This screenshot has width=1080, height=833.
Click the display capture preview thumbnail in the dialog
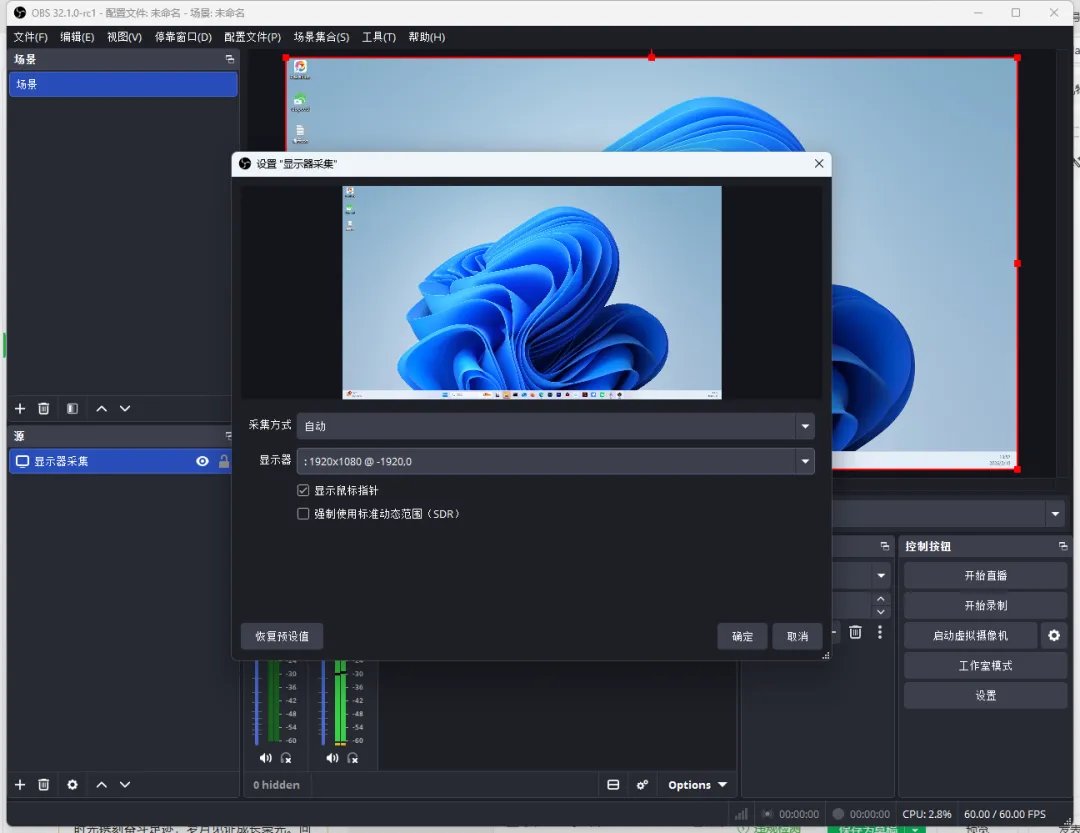pyautogui.click(x=532, y=292)
